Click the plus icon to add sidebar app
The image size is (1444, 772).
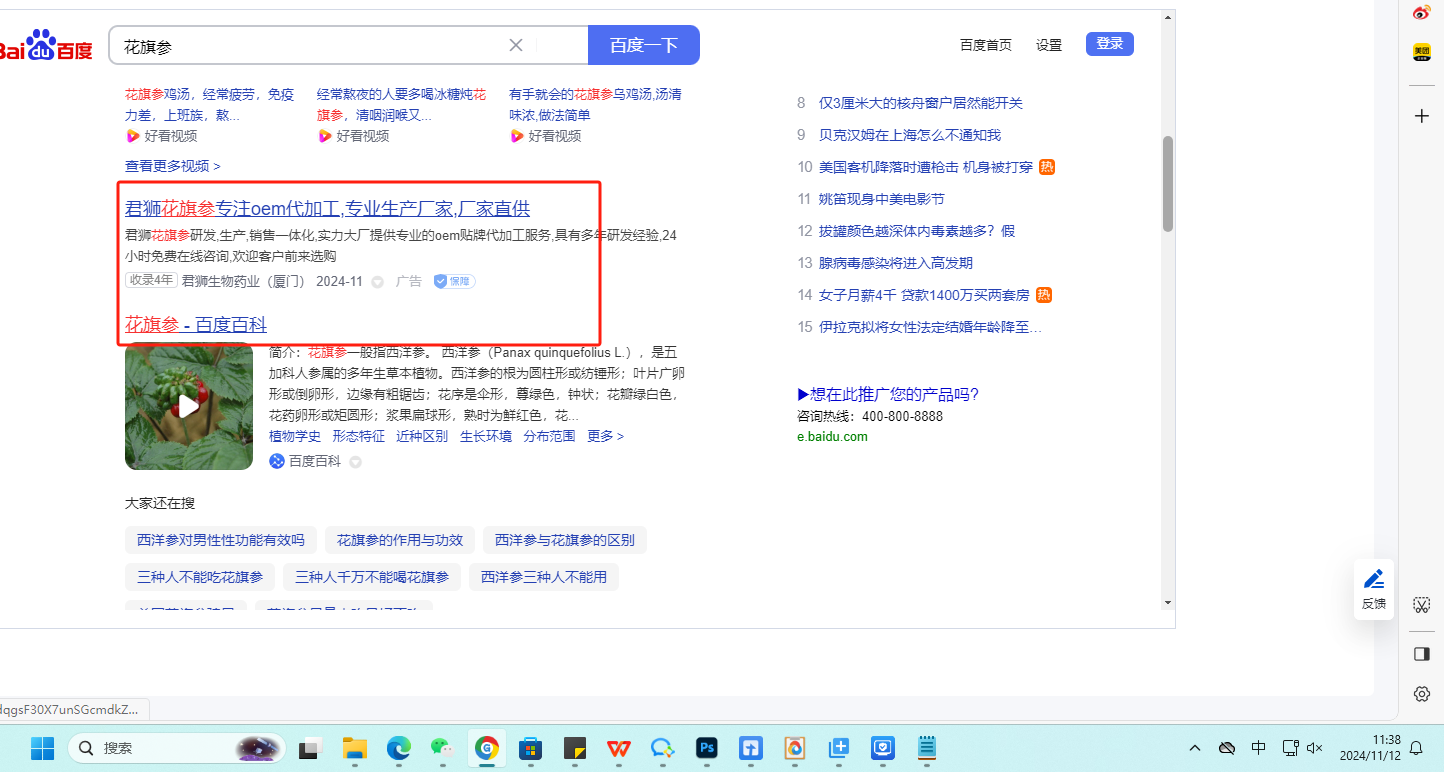pyautogui.click(x=1421, y=116)
